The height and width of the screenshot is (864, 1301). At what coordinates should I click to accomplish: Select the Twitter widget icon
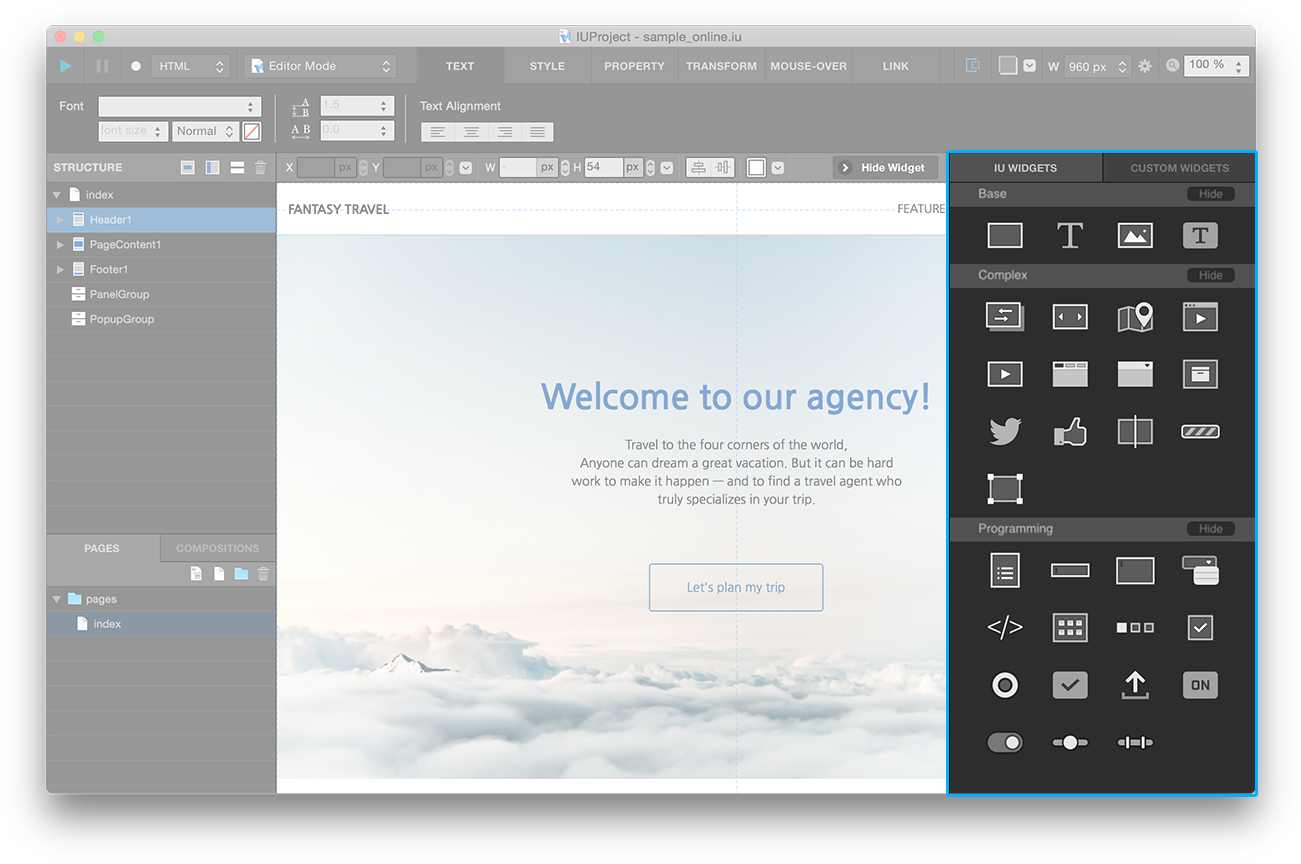tap(1004, 432)
